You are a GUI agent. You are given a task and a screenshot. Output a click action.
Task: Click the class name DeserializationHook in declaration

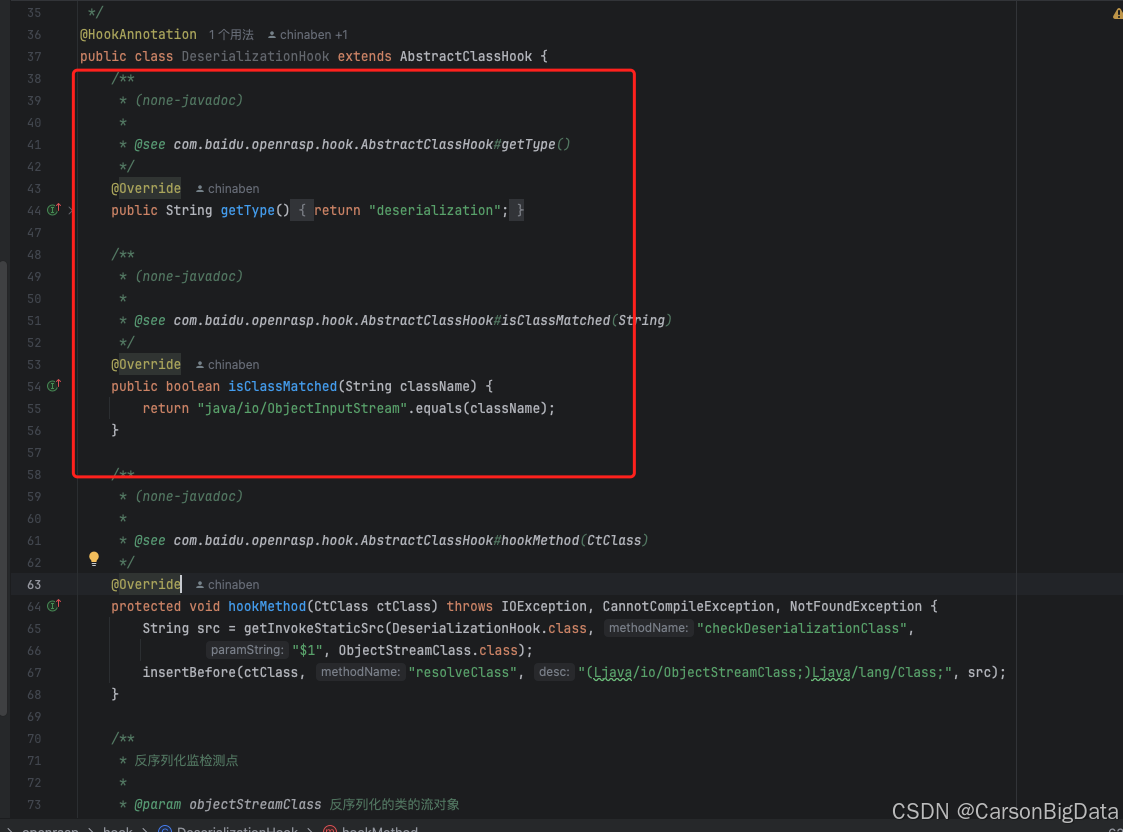coord(255,57)
